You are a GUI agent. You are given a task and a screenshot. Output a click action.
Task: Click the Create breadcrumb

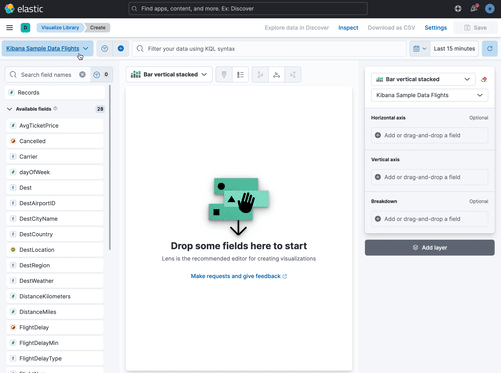click(97, 28)
